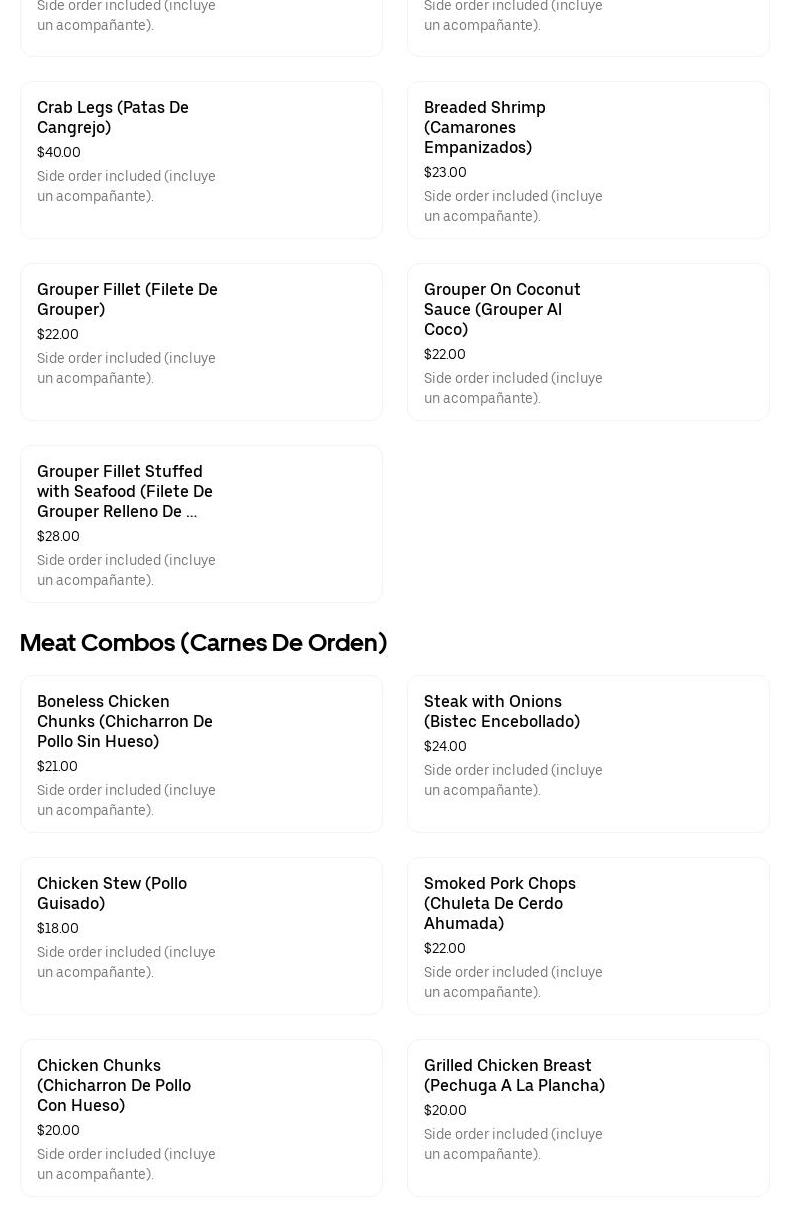Click the $28.00 stuffed grouper price
Screen dimensions: 804x1206
(58, 536)
